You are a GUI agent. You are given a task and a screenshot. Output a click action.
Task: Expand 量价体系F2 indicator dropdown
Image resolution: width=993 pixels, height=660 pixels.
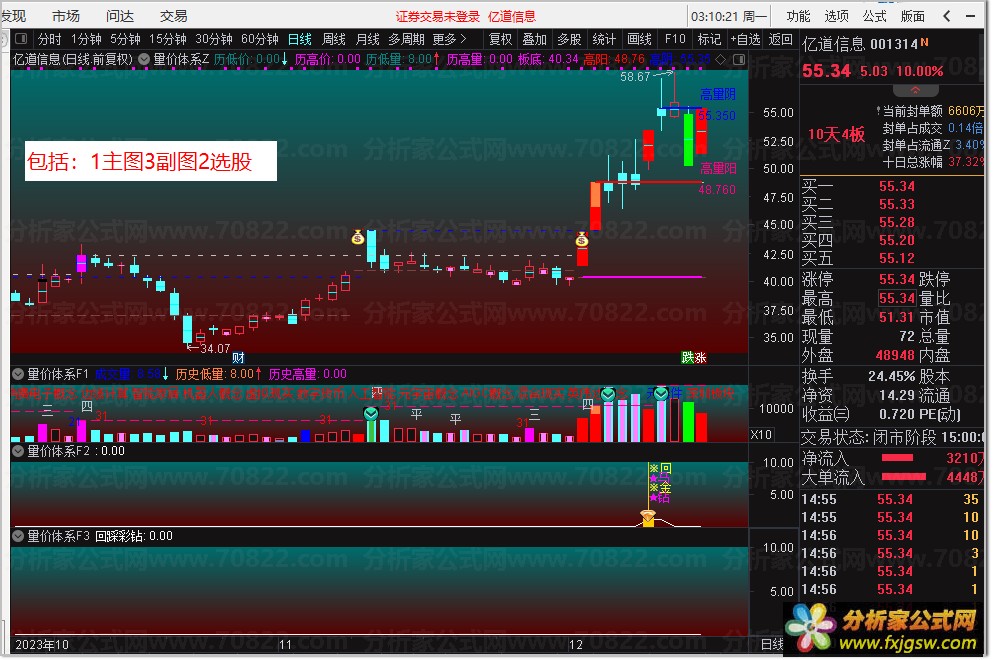(18, 451)
